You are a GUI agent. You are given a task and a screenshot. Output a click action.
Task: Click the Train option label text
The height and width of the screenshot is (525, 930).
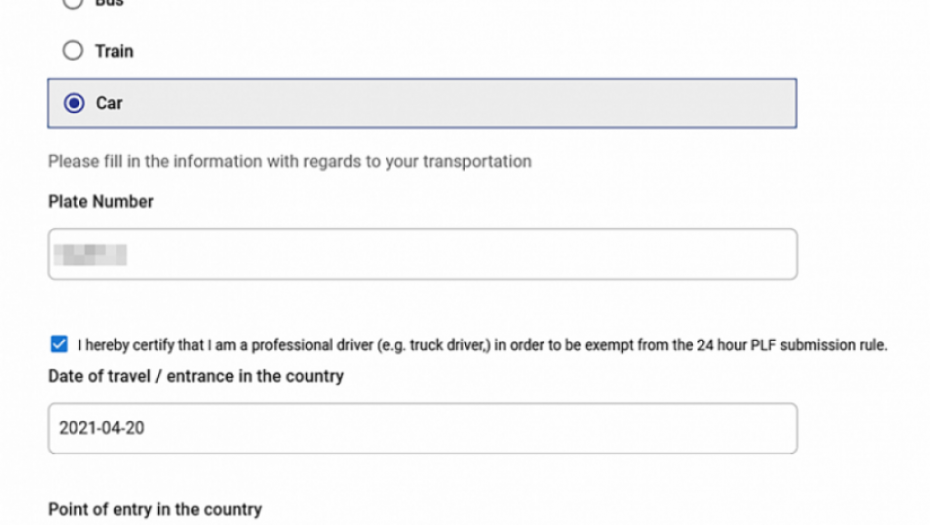pos(114,51)
